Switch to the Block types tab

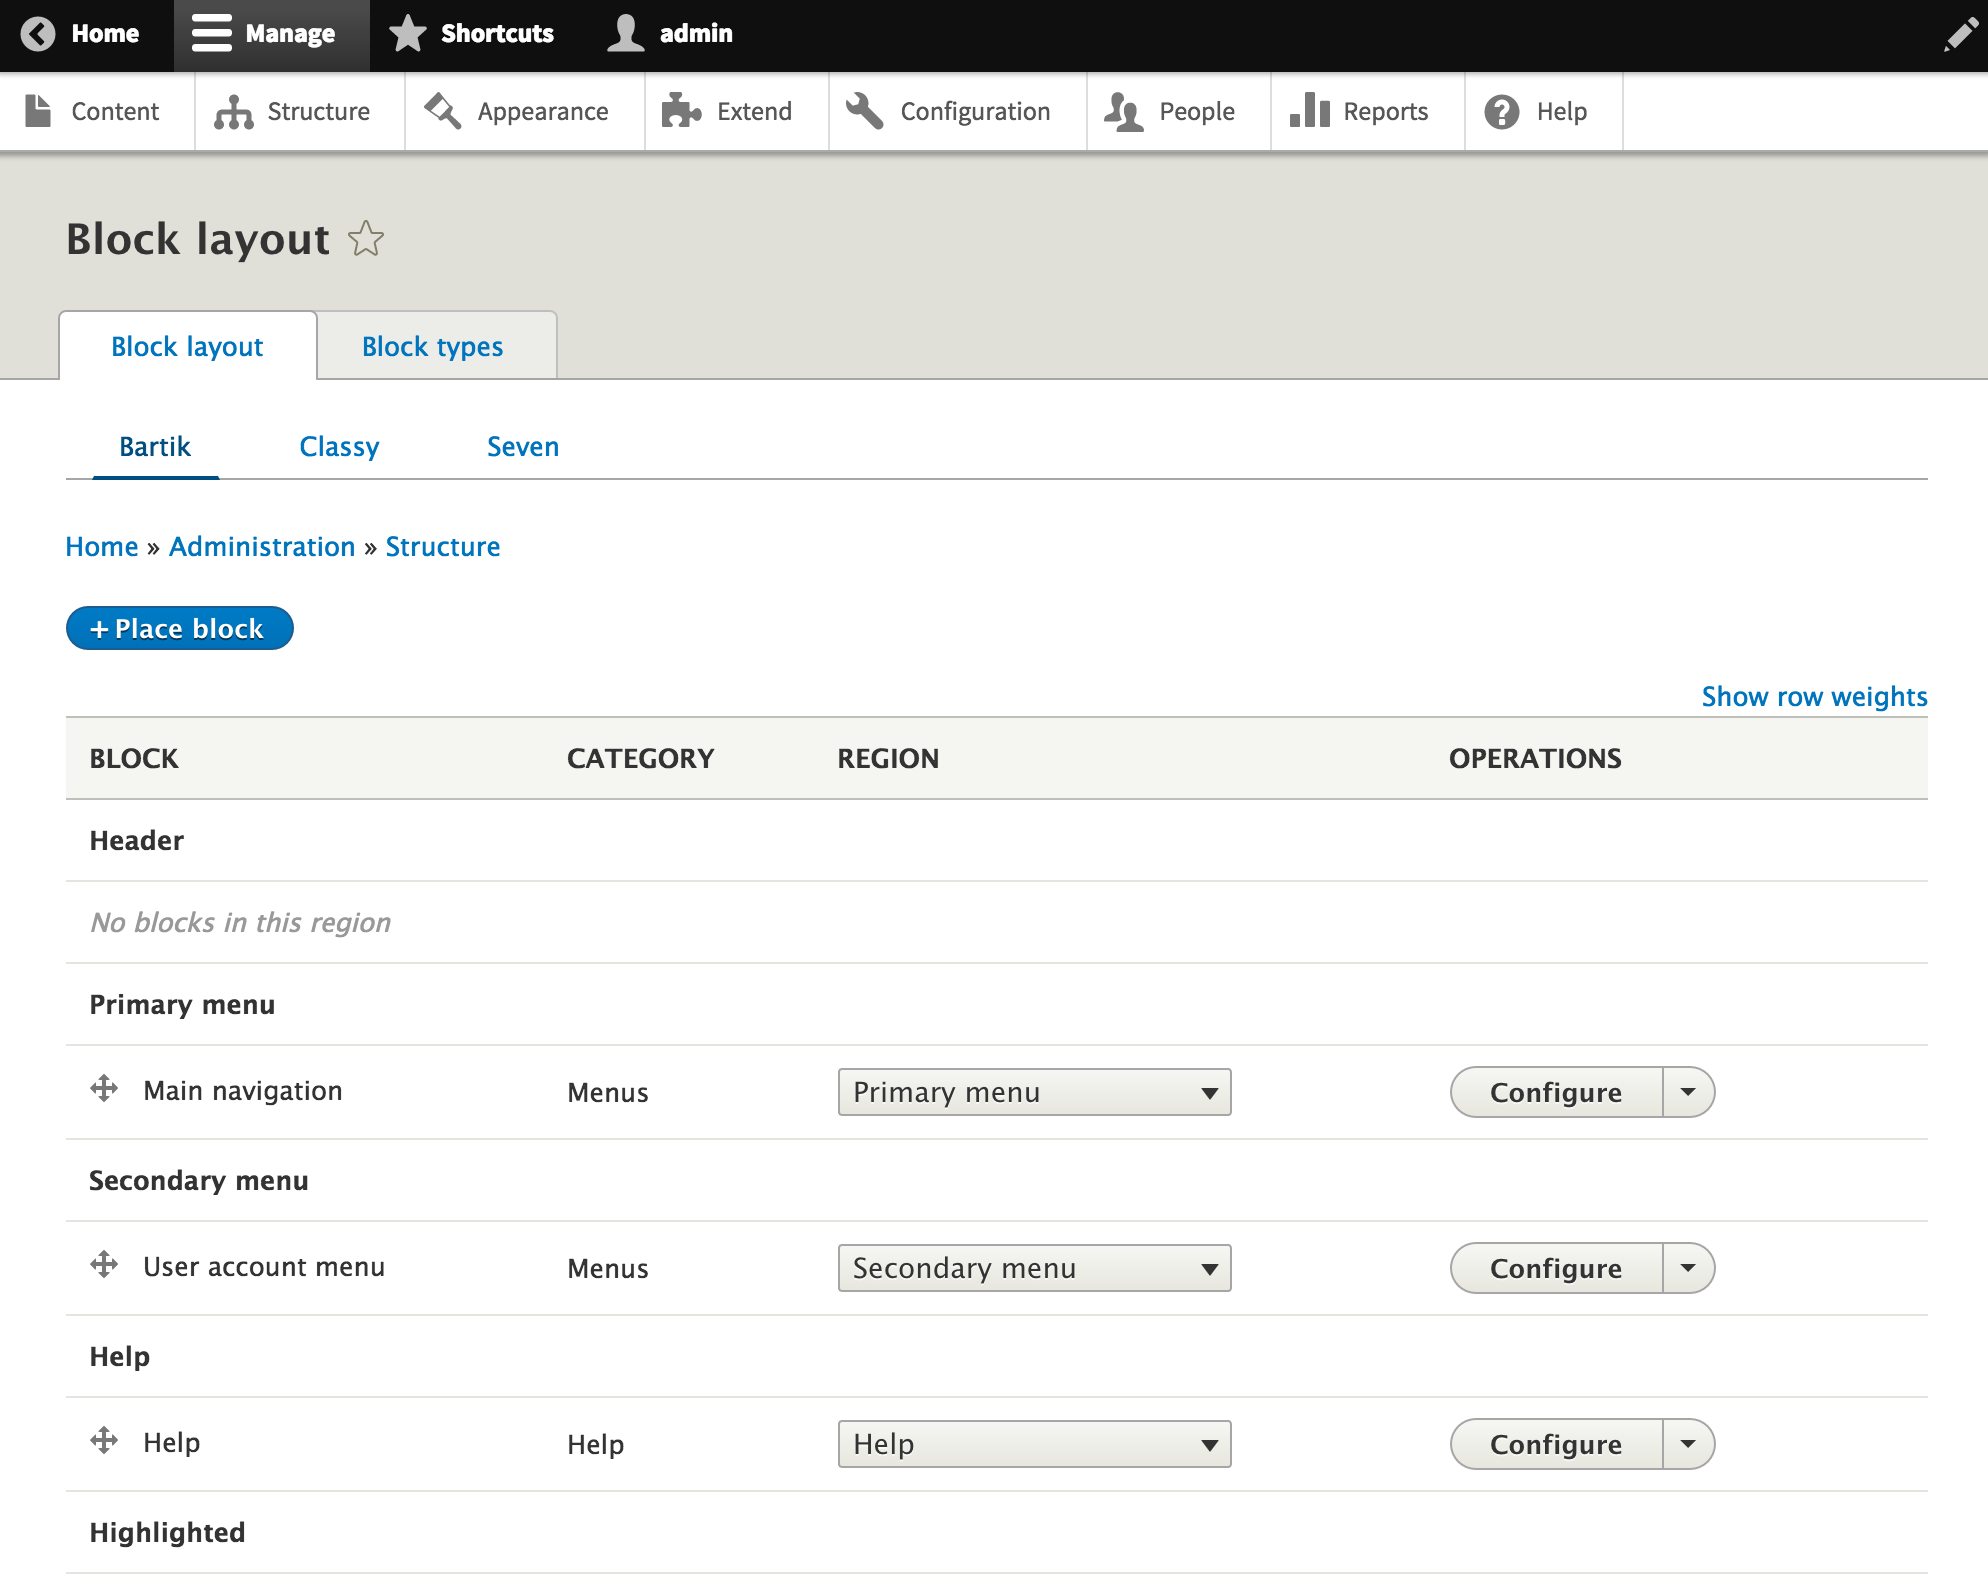tap(432, 345)
